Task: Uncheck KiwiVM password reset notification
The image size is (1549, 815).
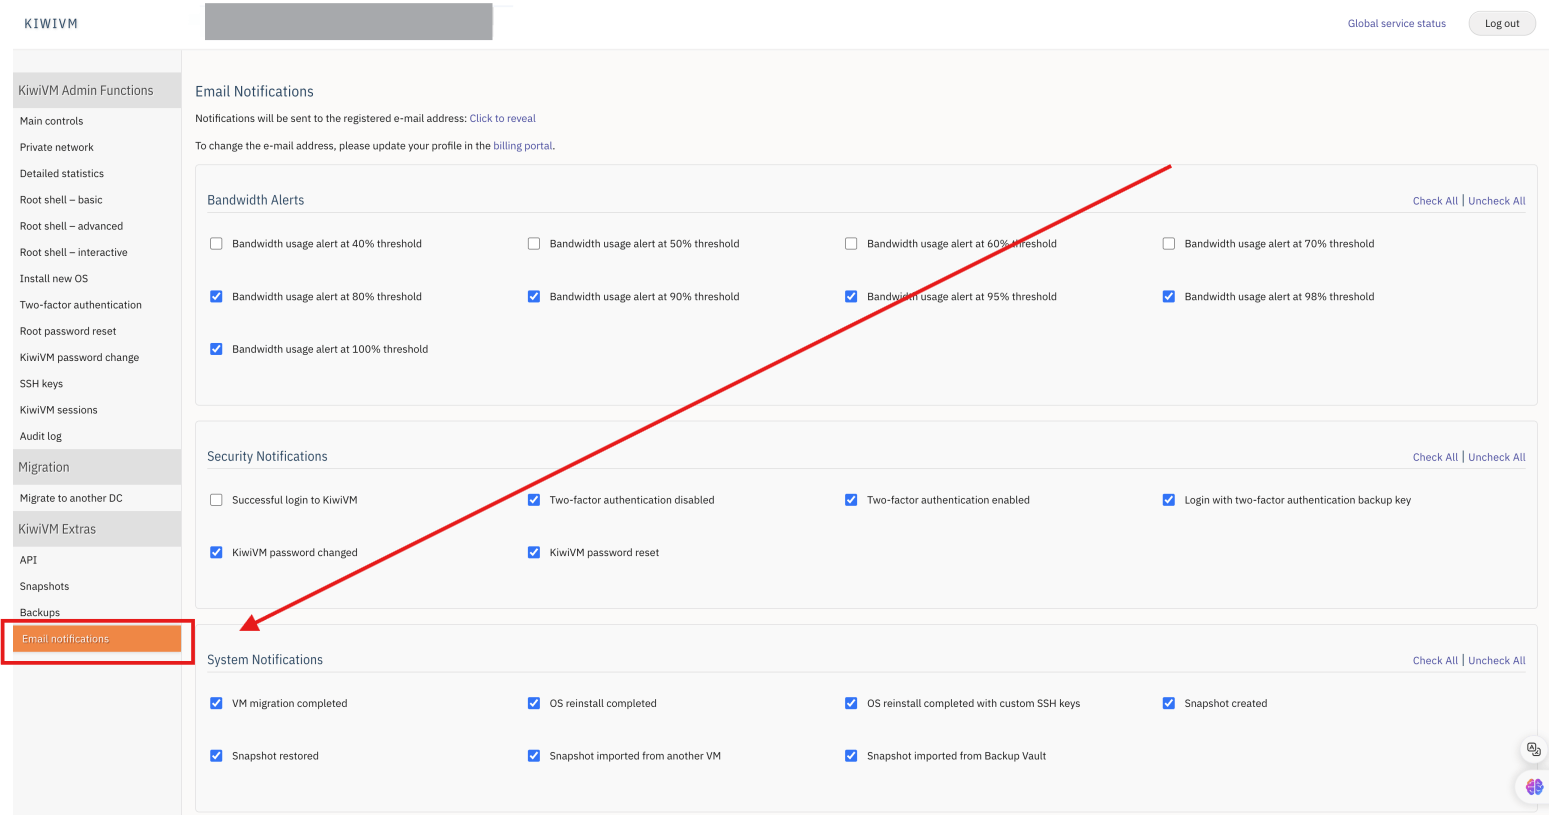Action: pyautogui.click(x=534, y=552)
